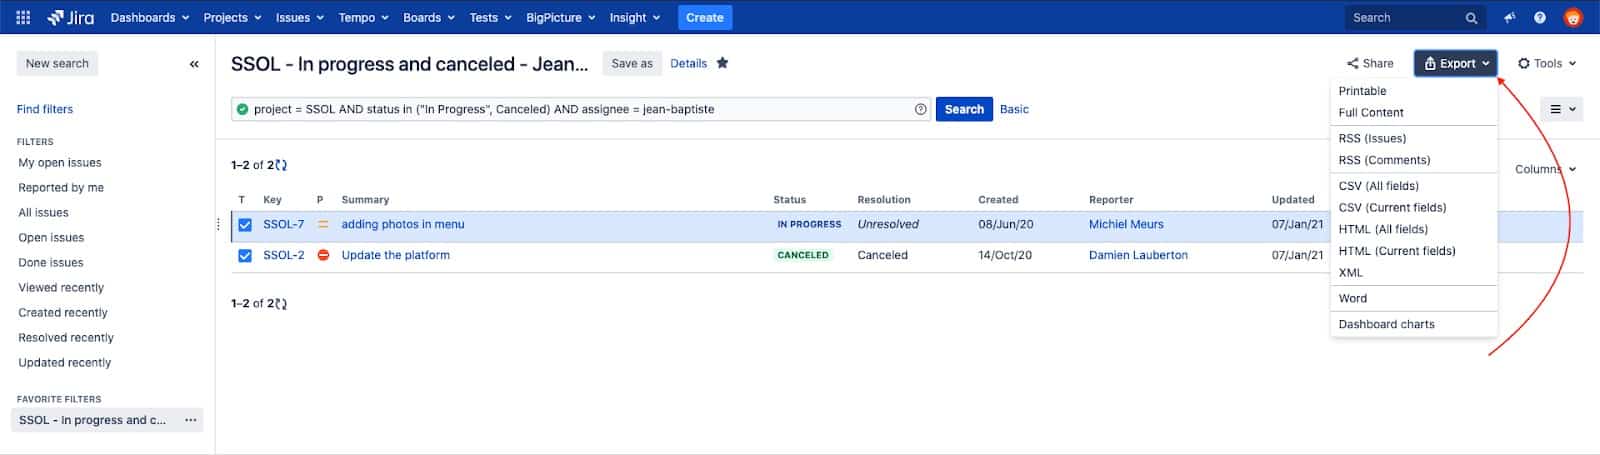This screenshot has height=455, width=1600.
Task: Collapse the sidebar with double chevron icon
Action: tap(194, 64)
